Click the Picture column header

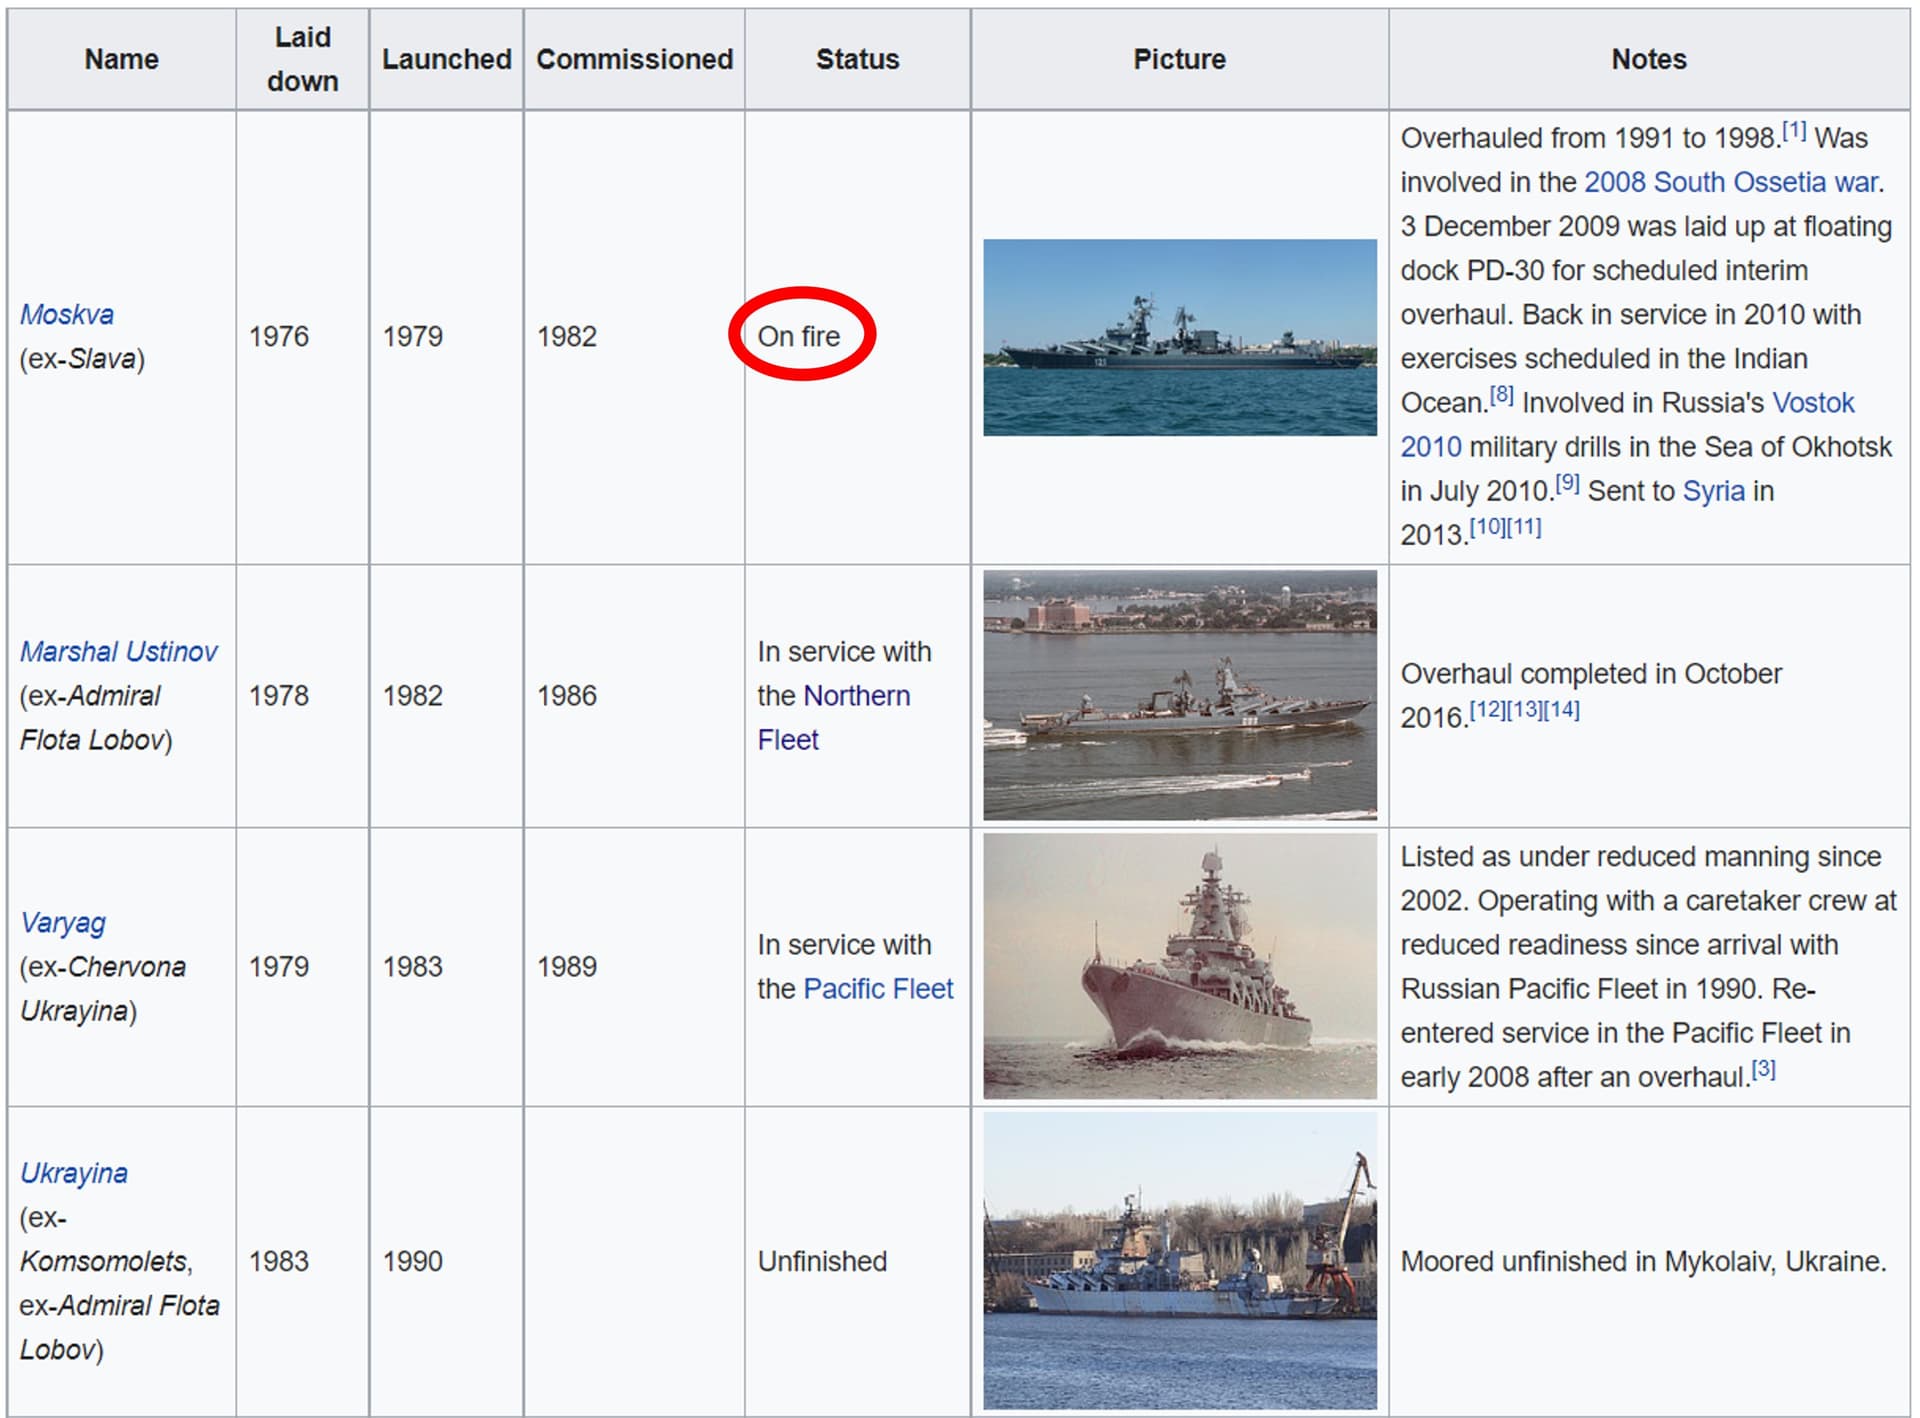coord(1179,59)
